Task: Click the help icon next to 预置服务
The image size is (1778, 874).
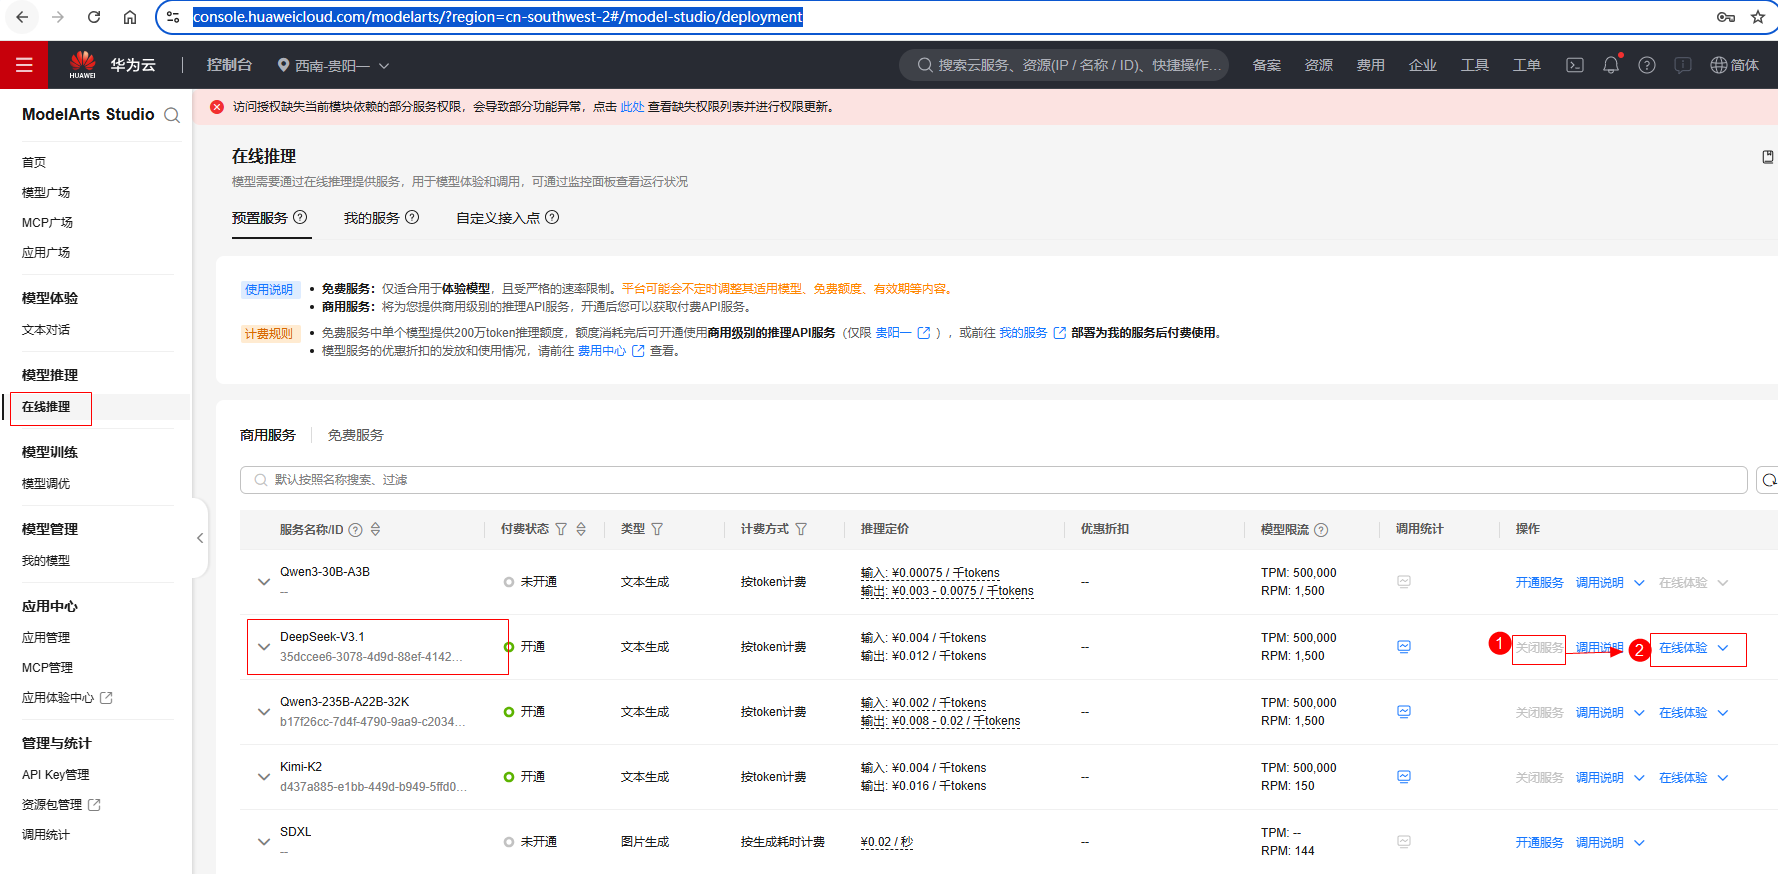Action: (300, 217)
